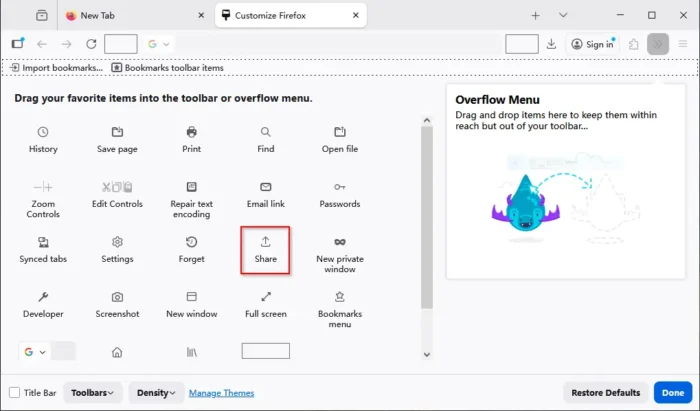Screen dimensions: 700x411
Task: Click the New private window icon
Action: click(x=339, y=242)
